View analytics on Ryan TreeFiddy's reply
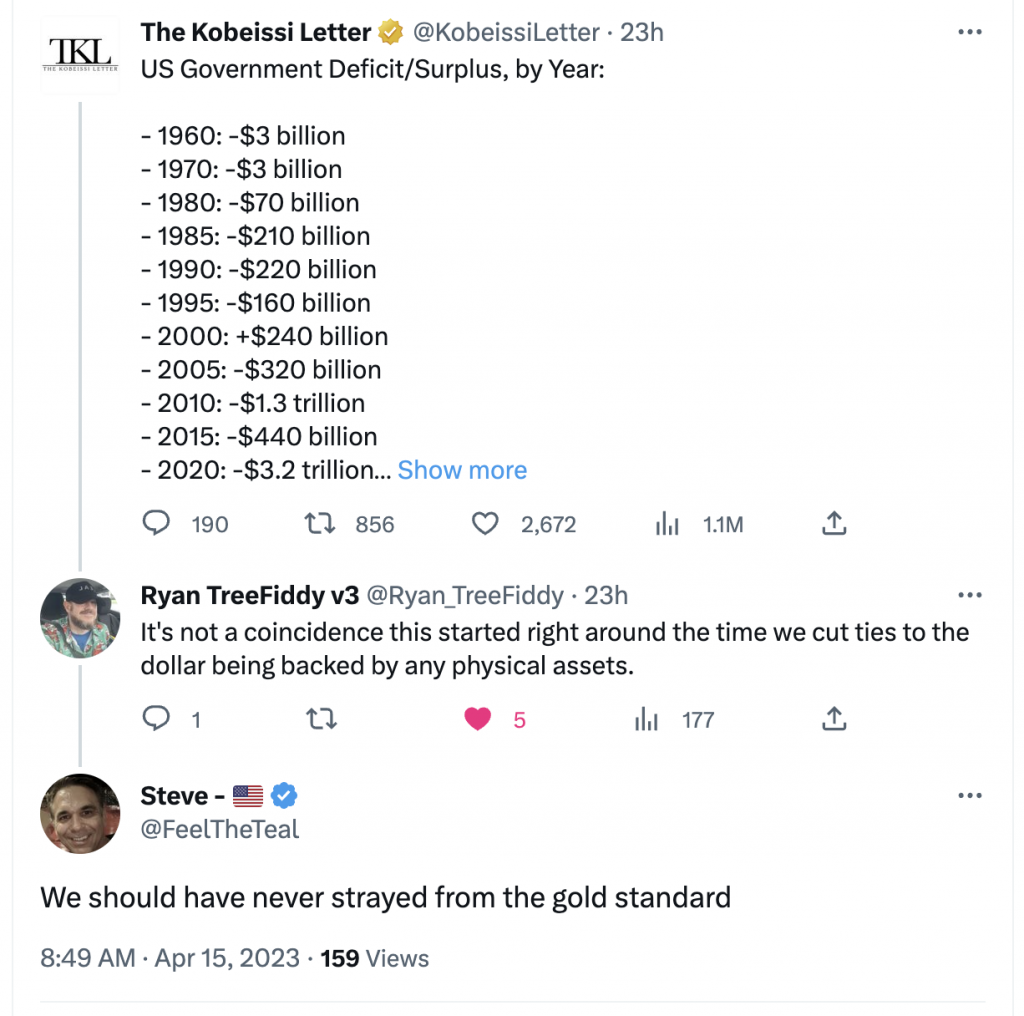Viewport: 1024px width, 1016px height. (647, 719)
